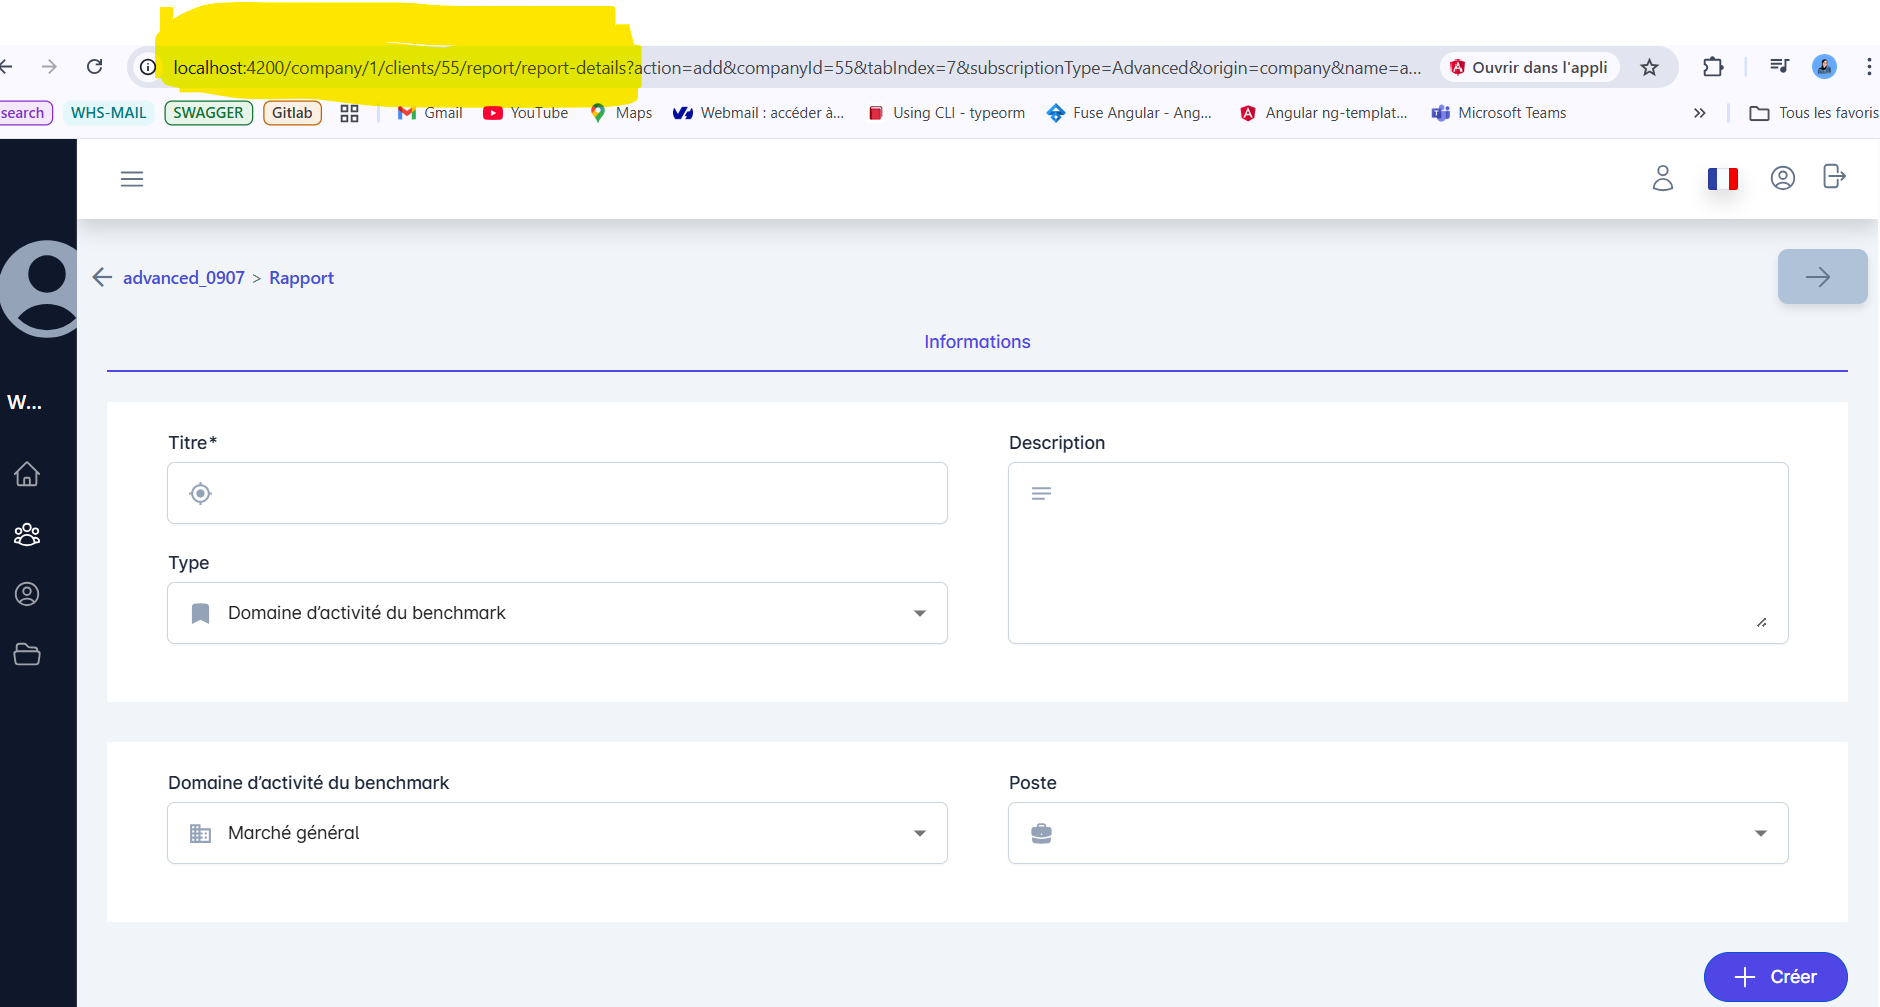The height and width of the screenshot is (1007, 1880).
Task: Click the person outline icon in header
Action: coord(1662,178)
